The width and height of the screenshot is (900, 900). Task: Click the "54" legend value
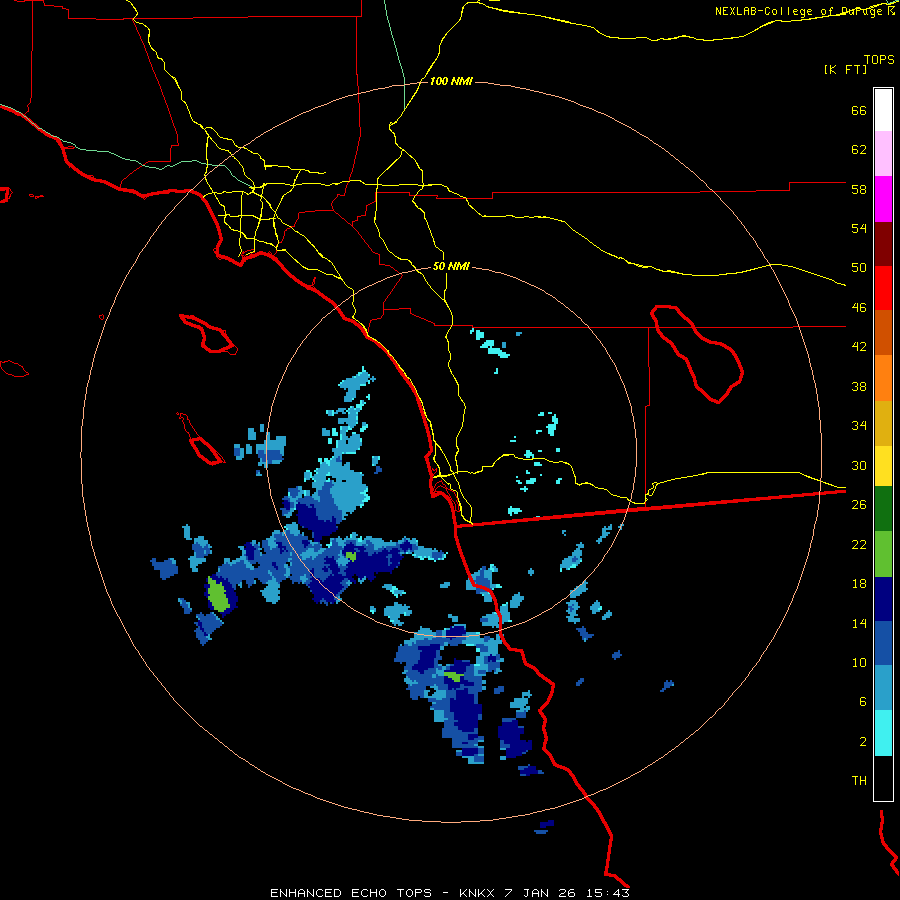[859, 228]
